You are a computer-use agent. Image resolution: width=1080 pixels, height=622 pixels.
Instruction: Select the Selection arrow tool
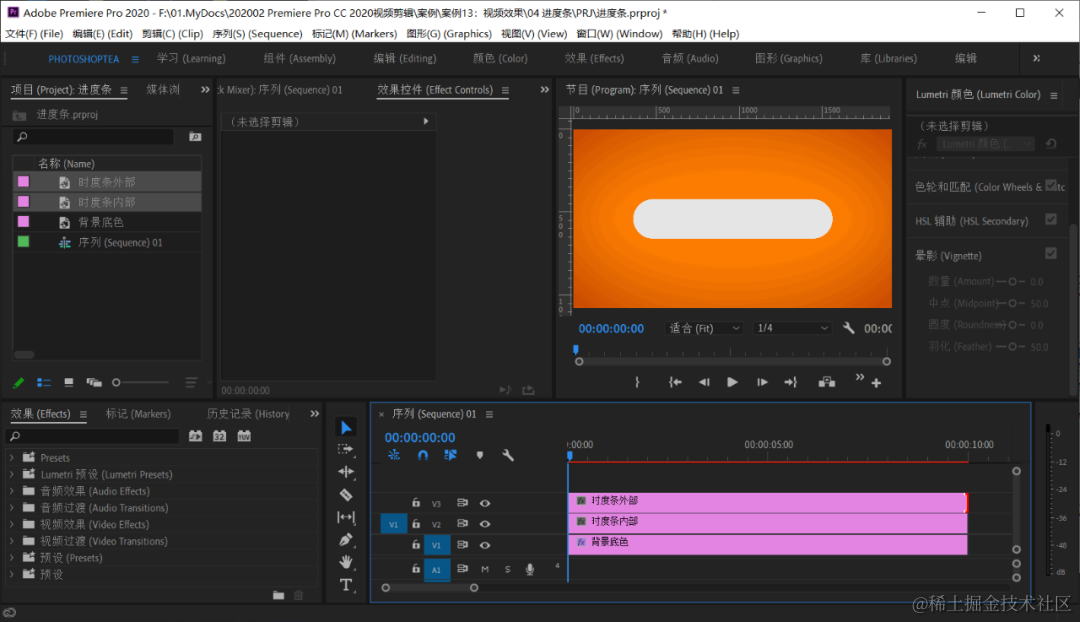(x=346, y=428)
